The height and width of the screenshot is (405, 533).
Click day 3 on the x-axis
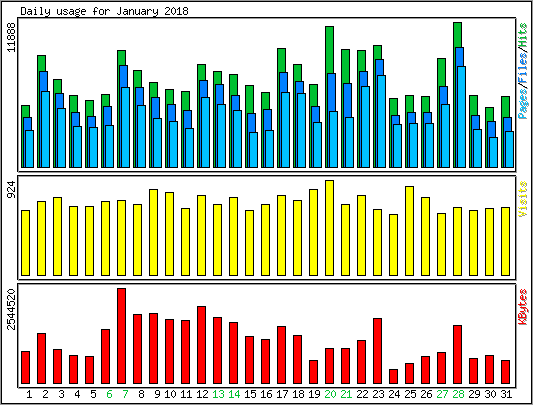tap(61, 394)
